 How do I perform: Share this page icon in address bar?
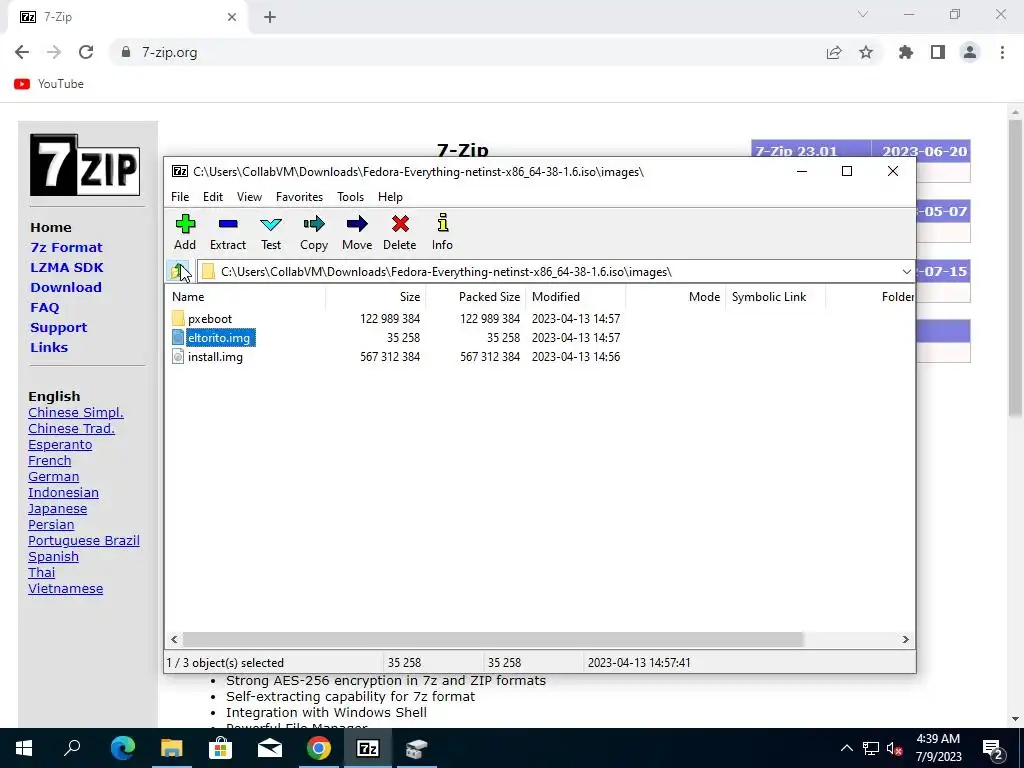coord(834,52)
